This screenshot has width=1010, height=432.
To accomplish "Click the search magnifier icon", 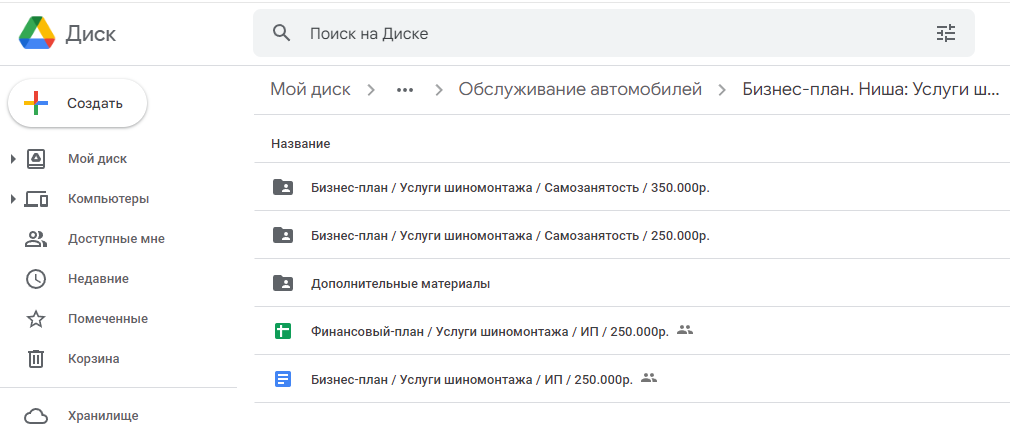I will pyautogui.click(x=281, y=33).
